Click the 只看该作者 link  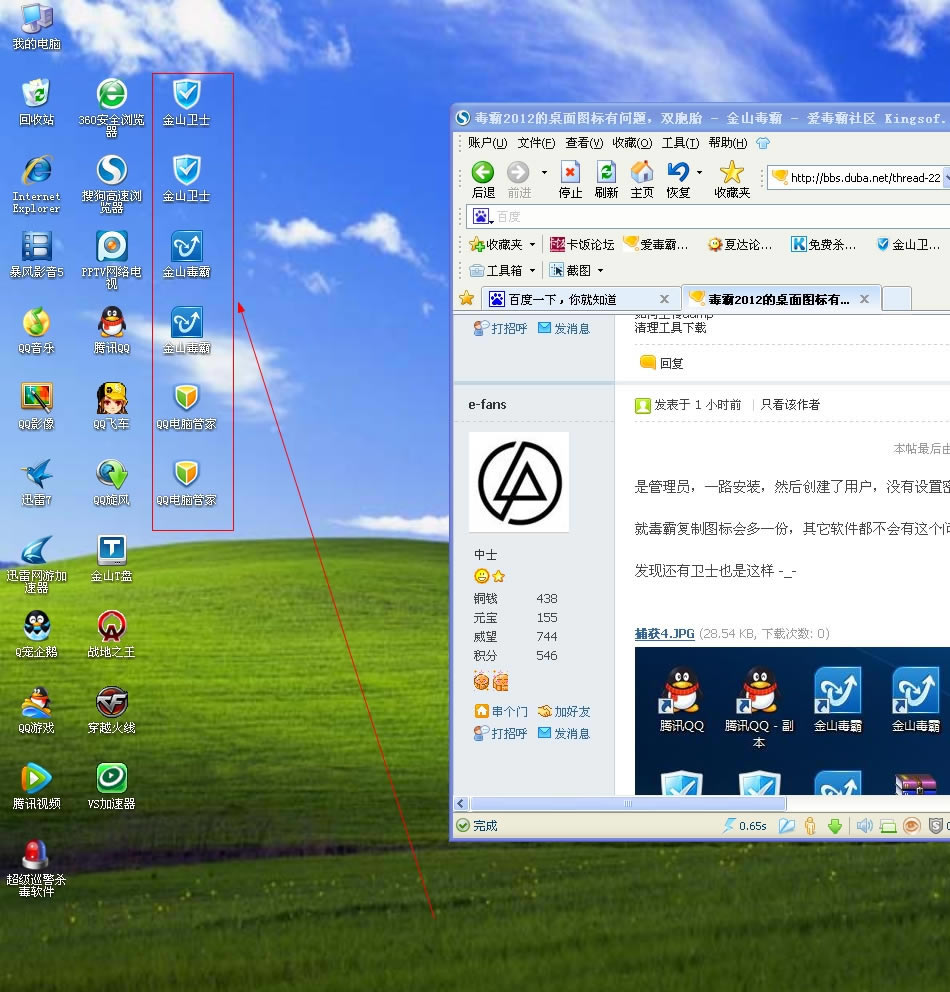click(x=790, y=405)
